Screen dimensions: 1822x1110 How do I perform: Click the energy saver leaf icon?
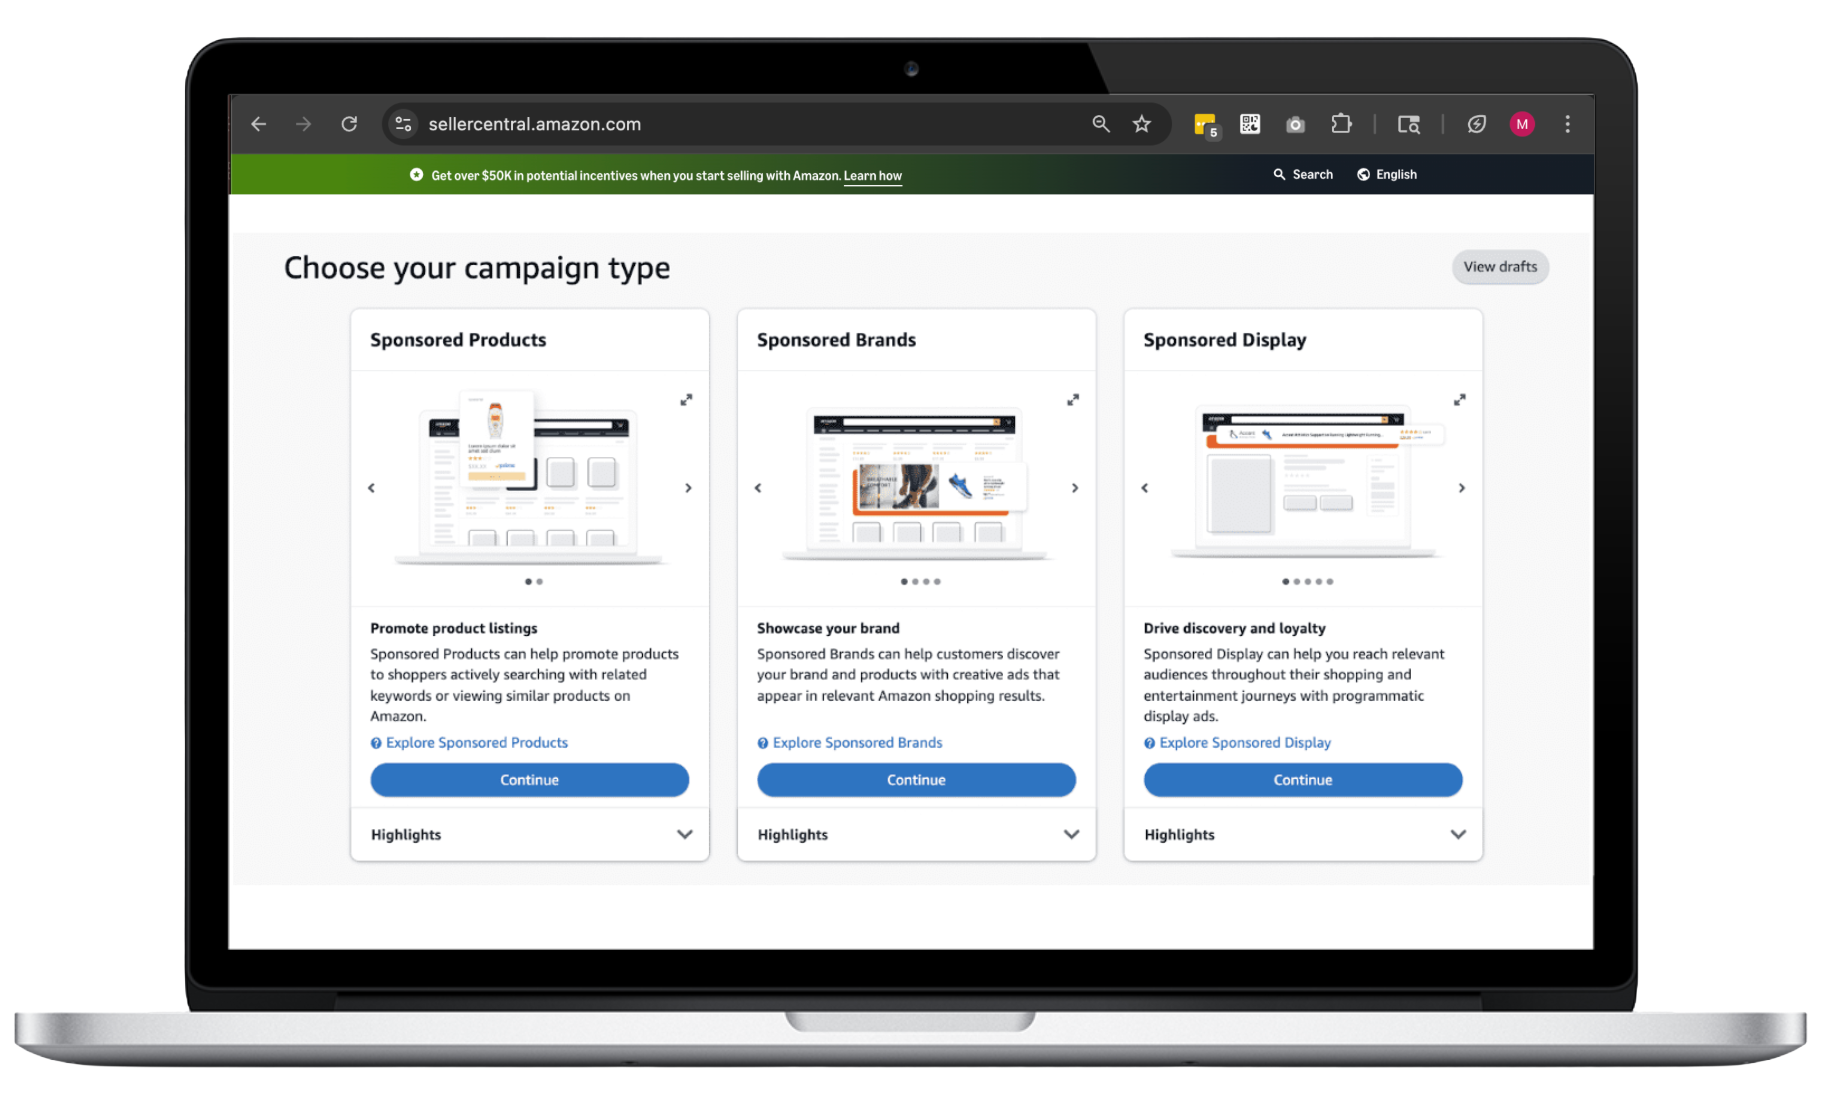coord(1476,123)
